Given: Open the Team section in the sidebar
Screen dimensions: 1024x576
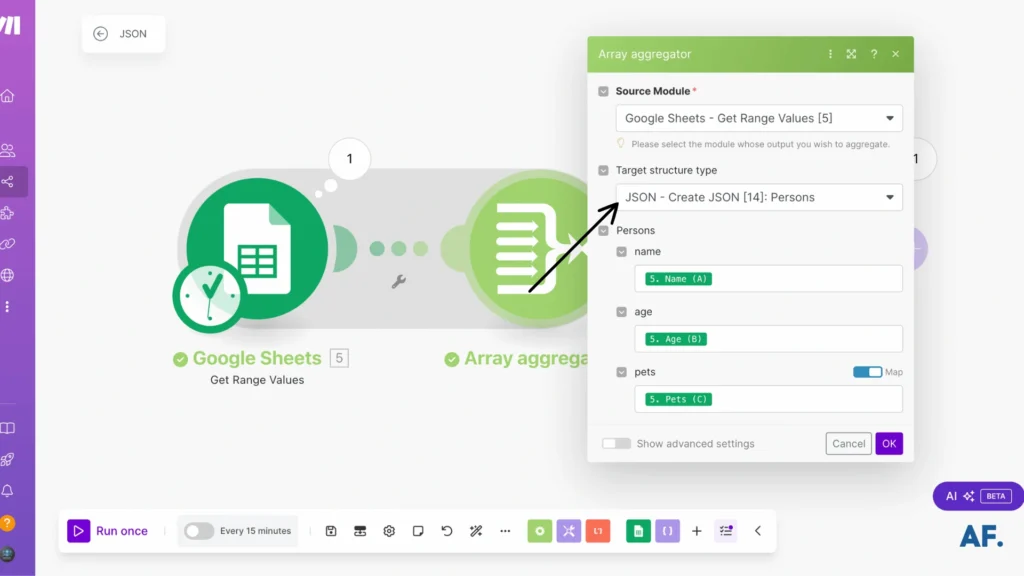Looking at the screenshot, I should click(8, 150).
